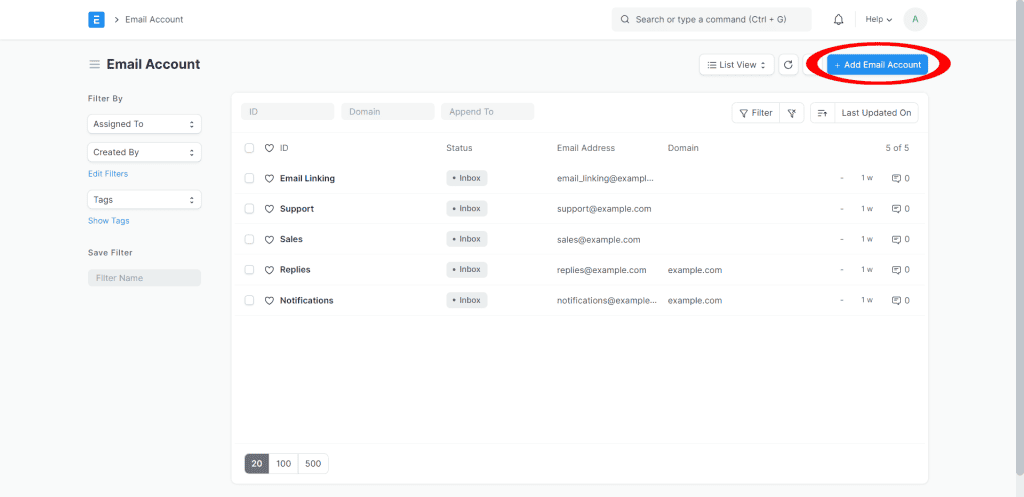Open the Help menu
Screen dimensions: 1024x497
pos(879,19)
